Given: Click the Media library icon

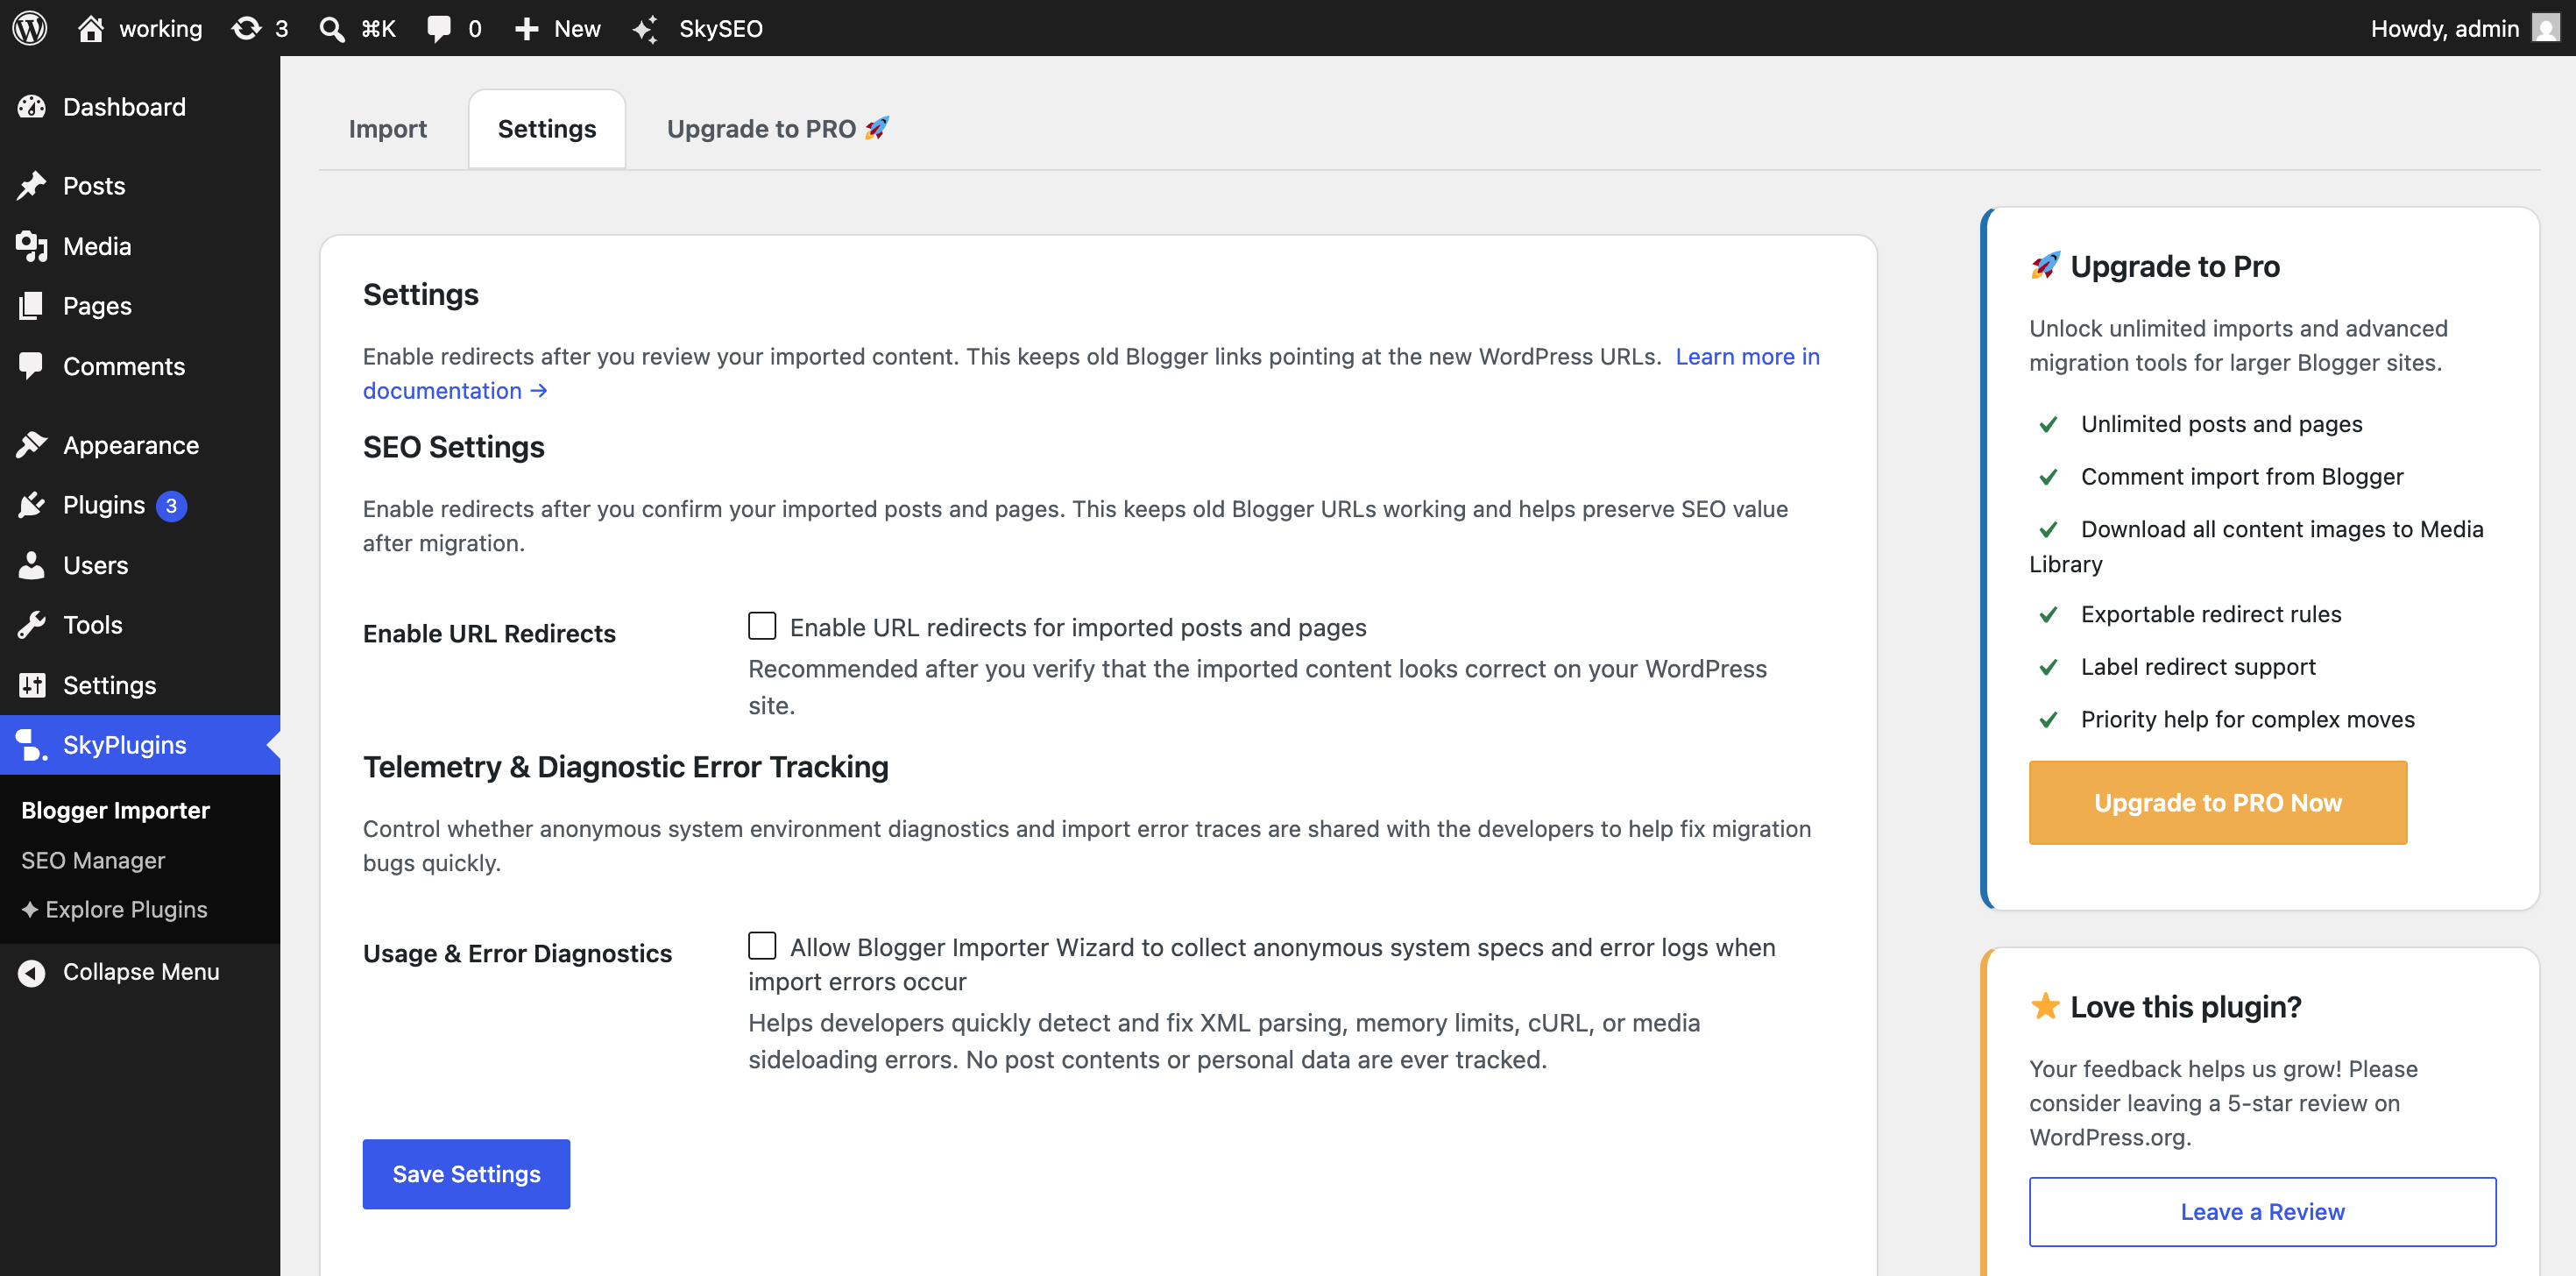Looking at the screenshot, I should [x=32, y=245].
